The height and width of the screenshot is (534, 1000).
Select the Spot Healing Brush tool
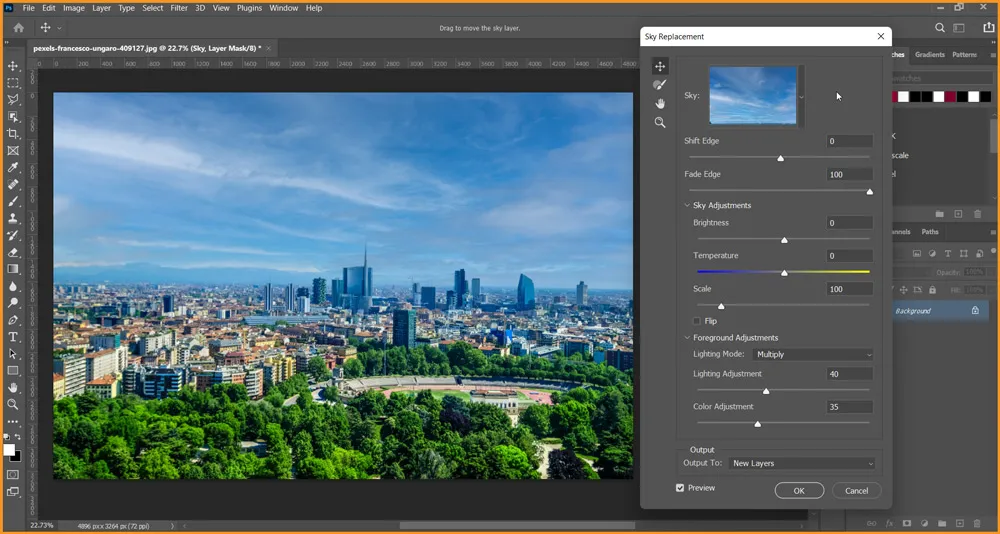coord(13,184)
